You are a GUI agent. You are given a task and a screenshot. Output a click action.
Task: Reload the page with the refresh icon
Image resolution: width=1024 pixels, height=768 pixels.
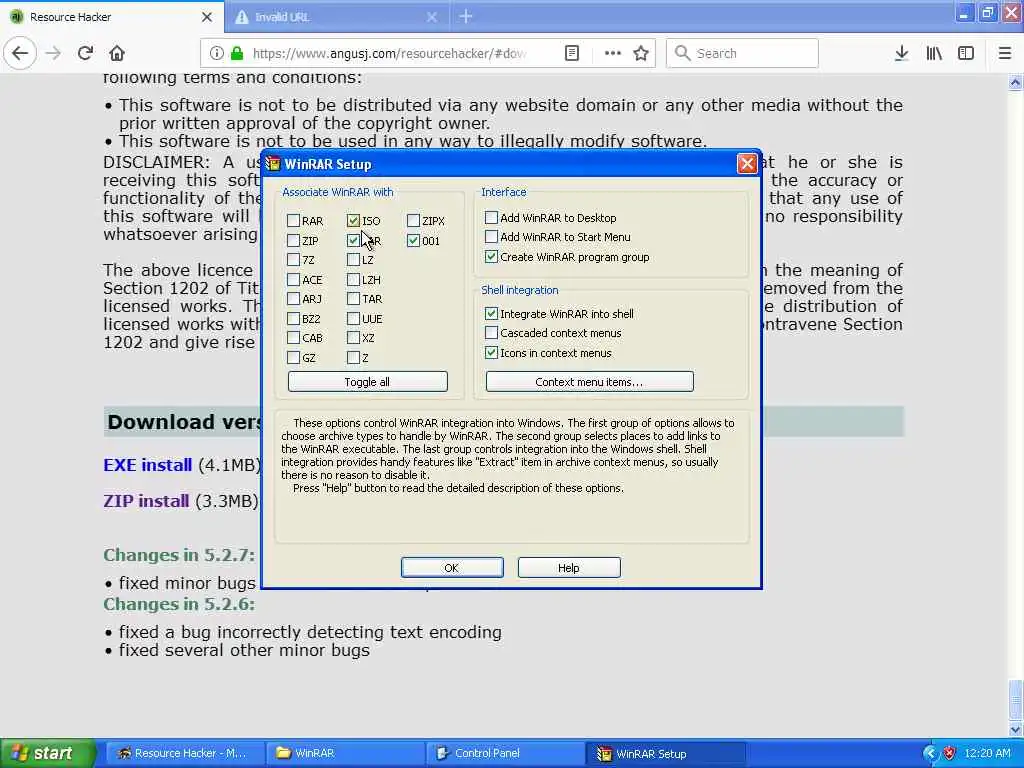85,53
